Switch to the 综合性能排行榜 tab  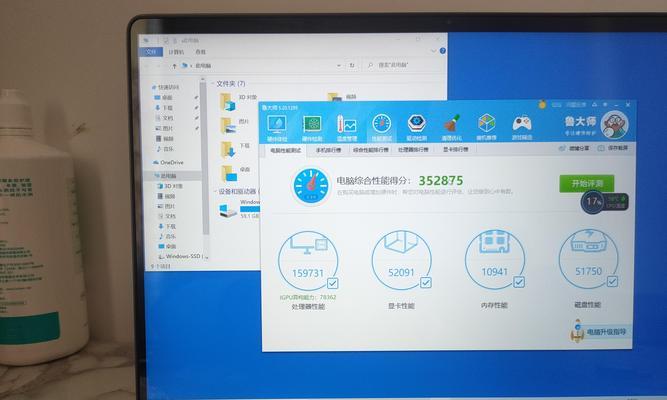[371, 150]
